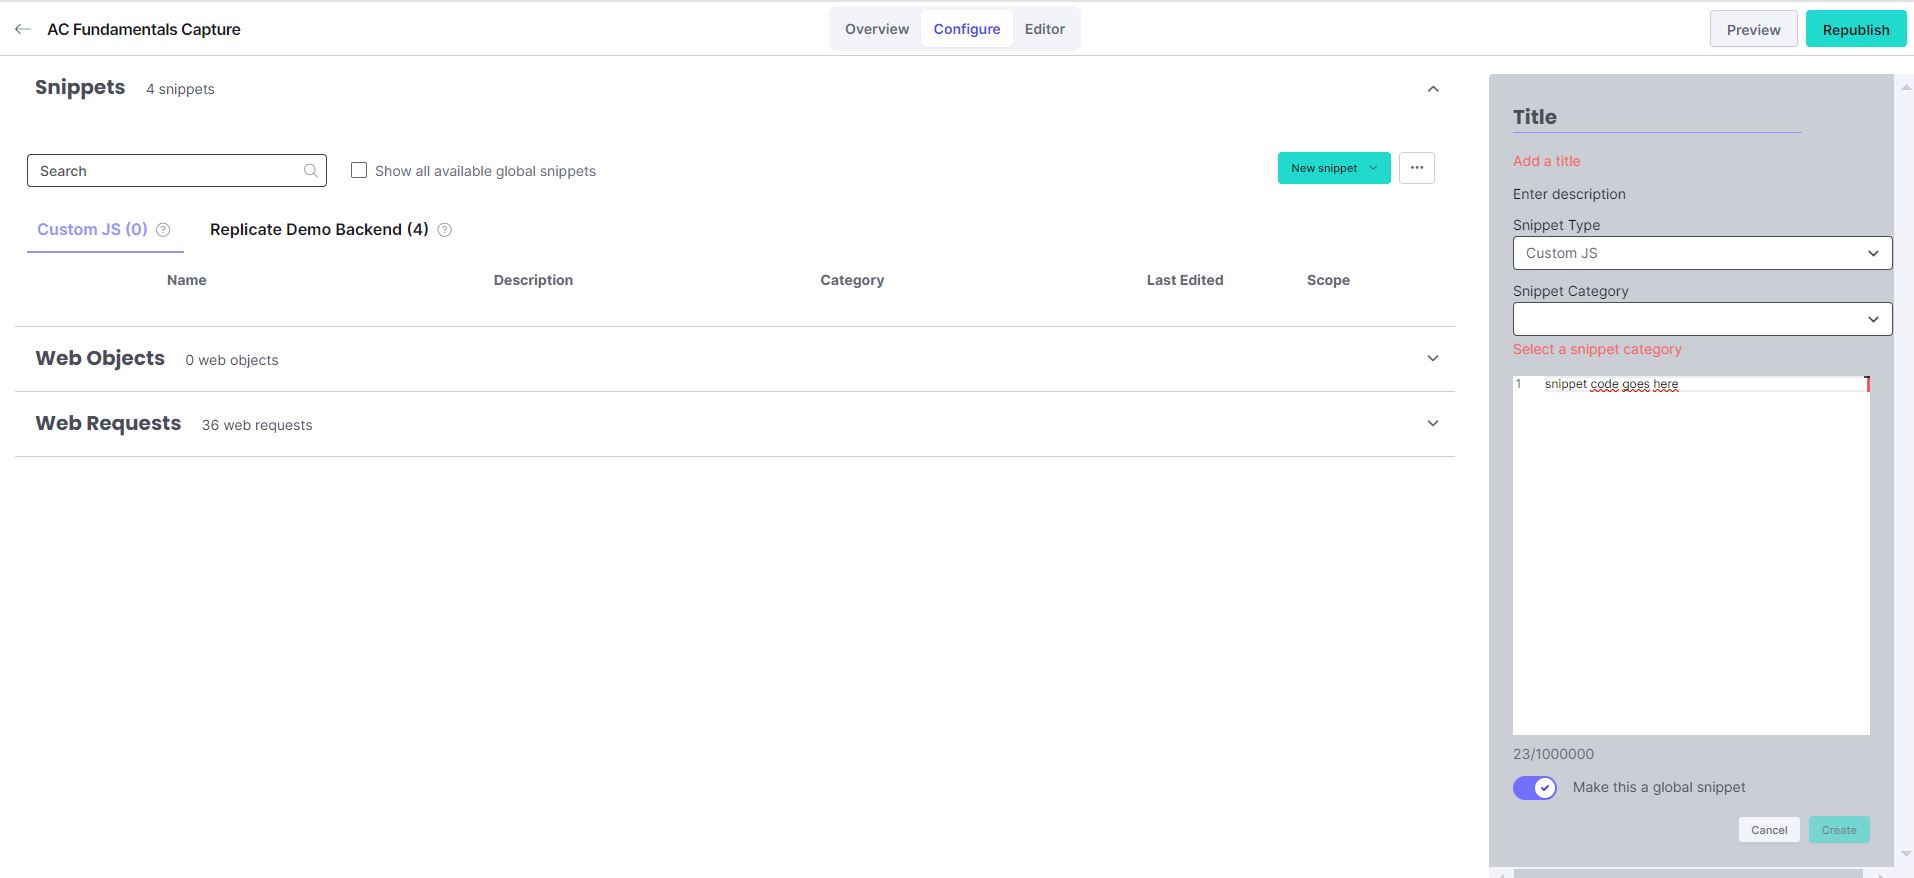Click the Republish button
1914x878 pixels.
click(x=1856, y=29)
